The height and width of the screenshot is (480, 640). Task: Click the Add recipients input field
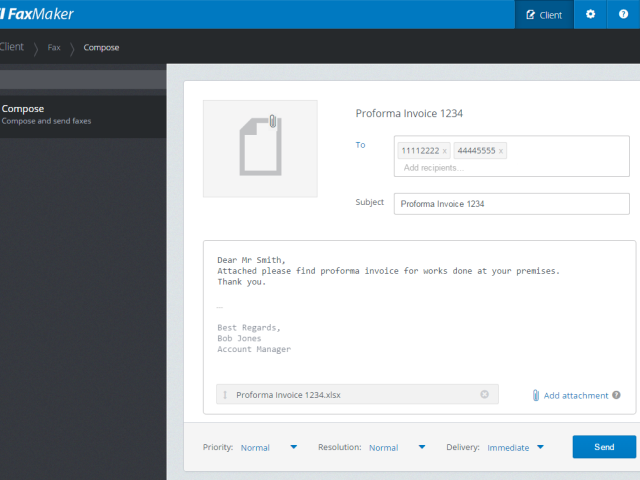[x=470, y=167]
